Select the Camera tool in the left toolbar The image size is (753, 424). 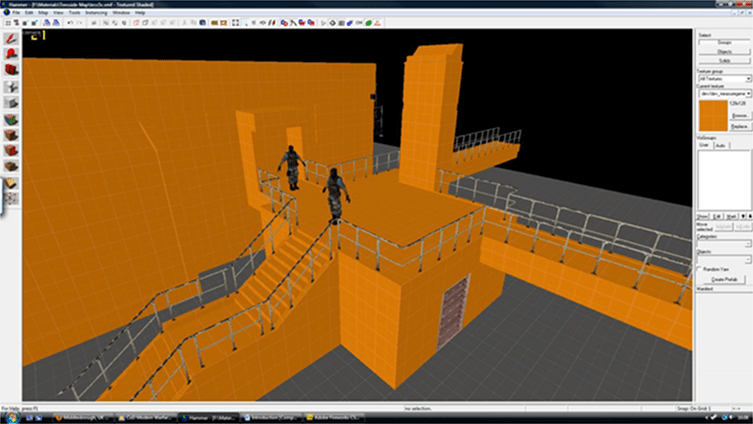click(x=11, y=70)
